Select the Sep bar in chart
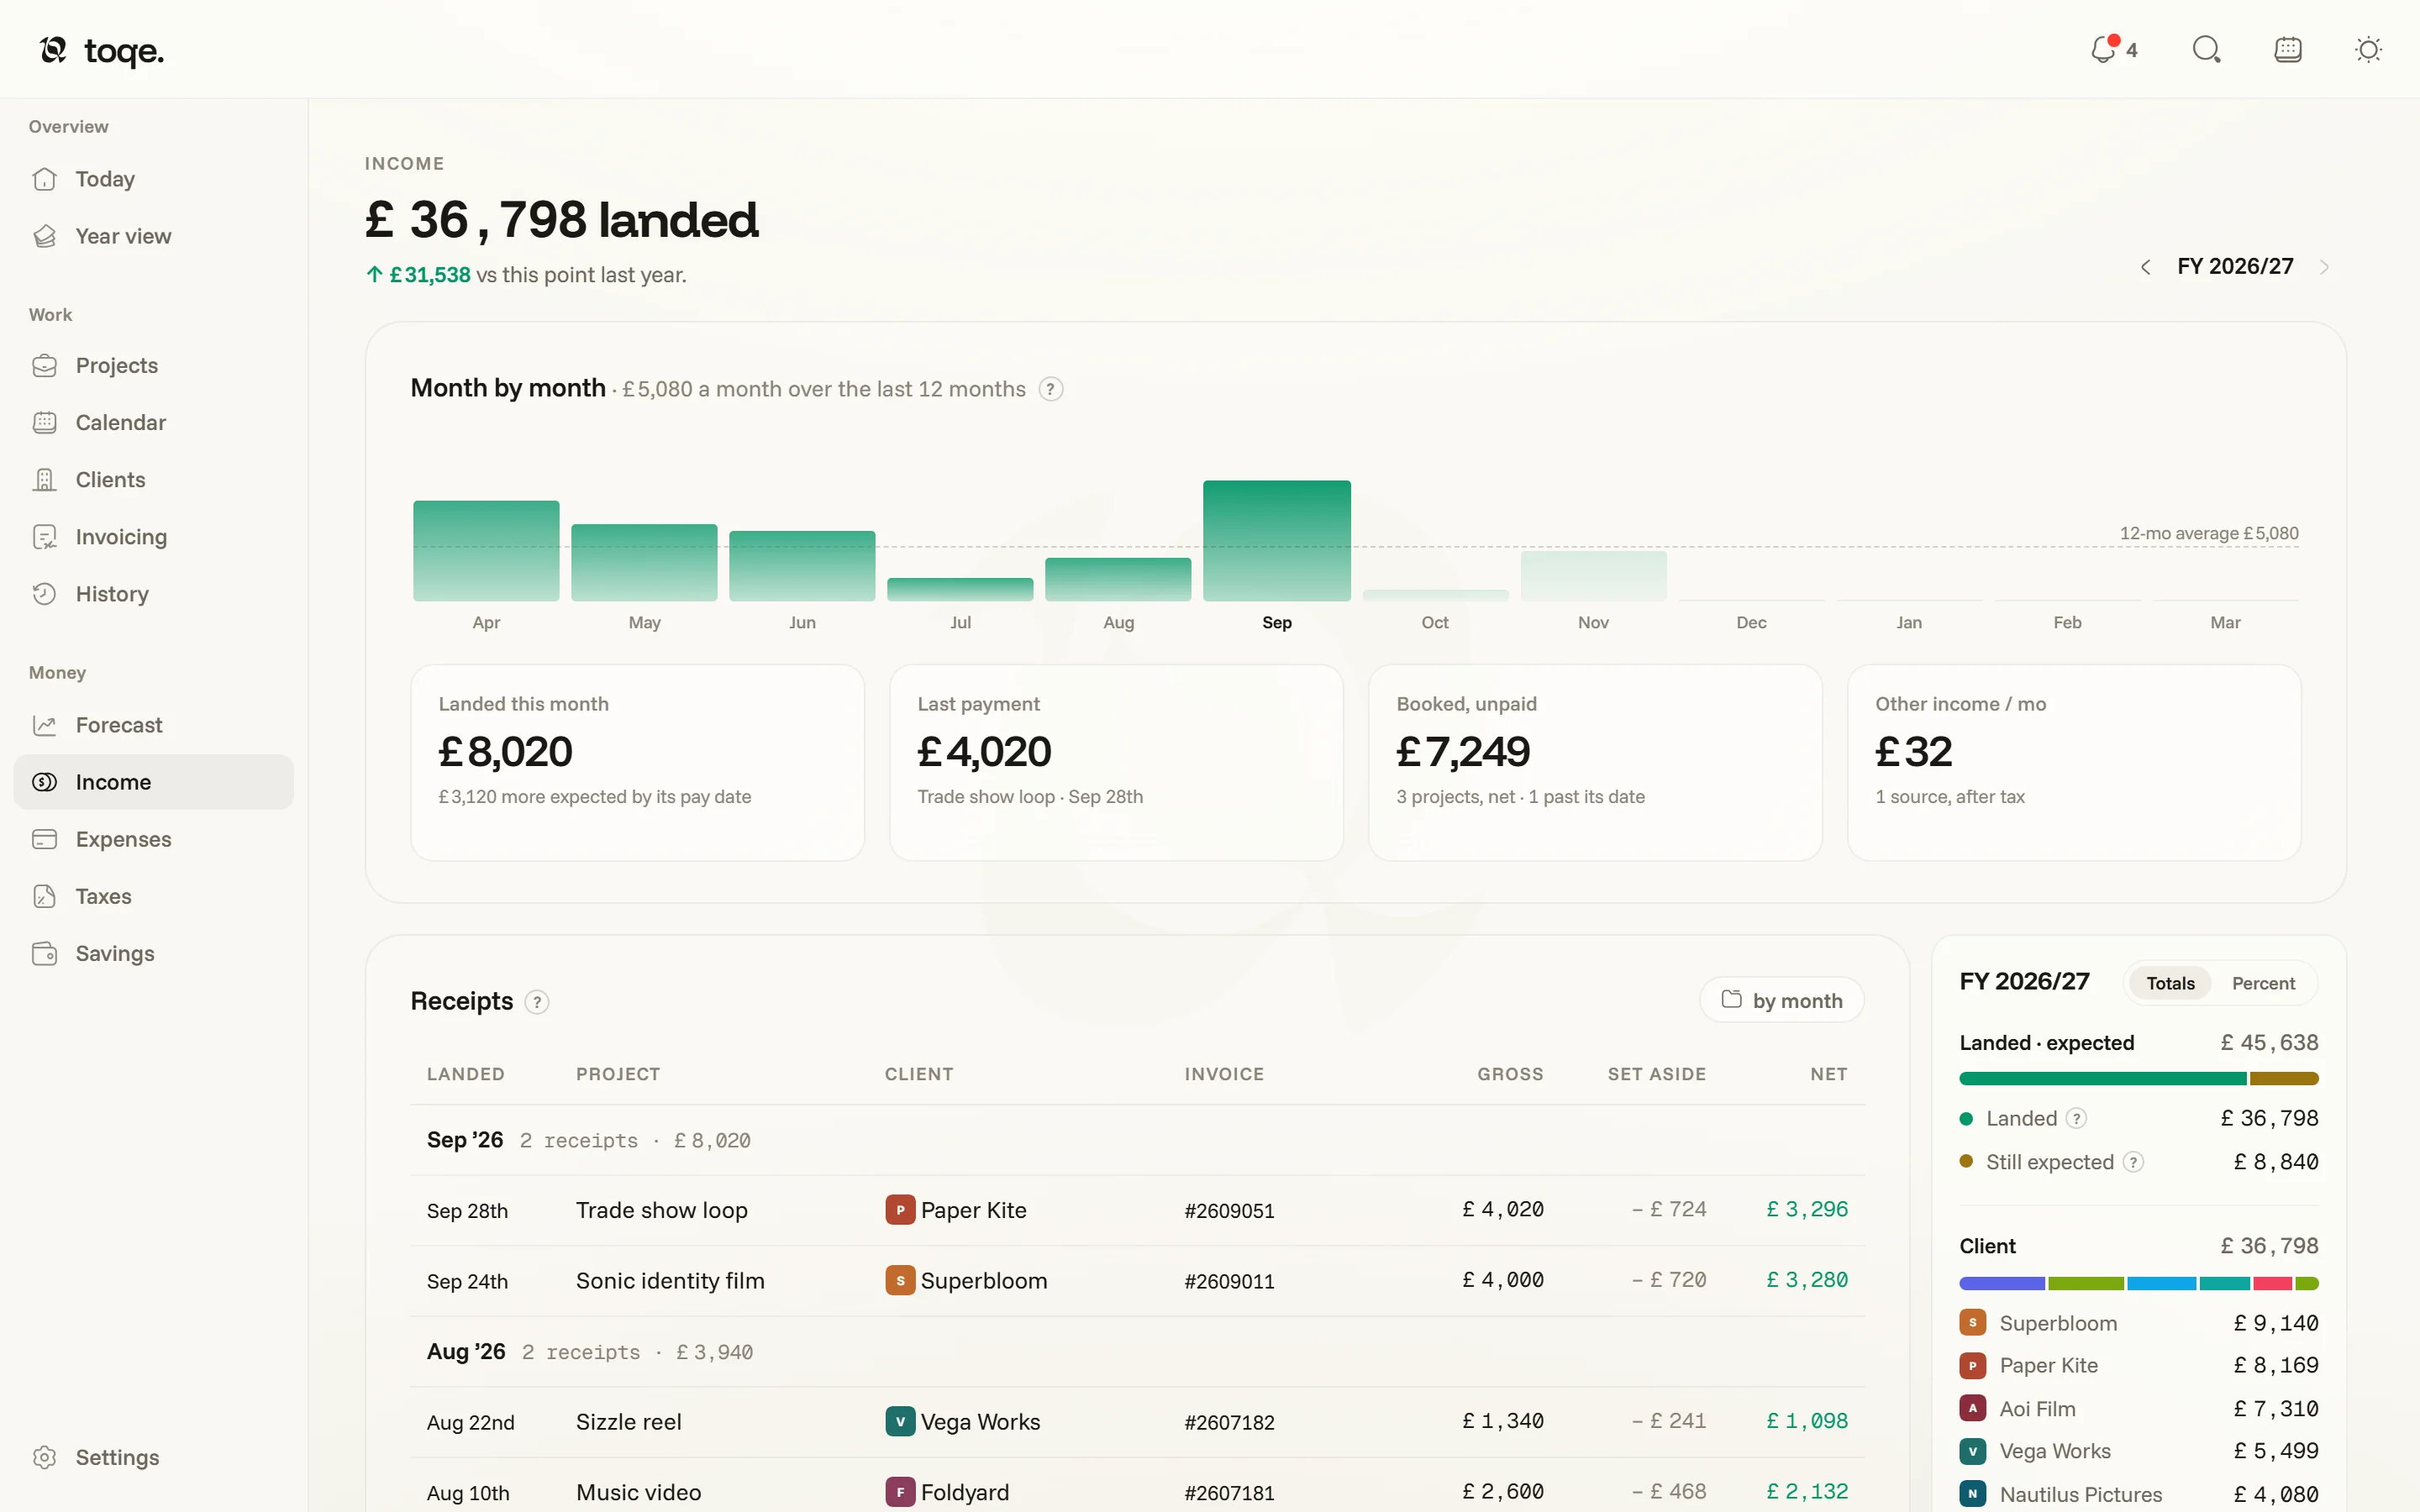 point(1276,540)
